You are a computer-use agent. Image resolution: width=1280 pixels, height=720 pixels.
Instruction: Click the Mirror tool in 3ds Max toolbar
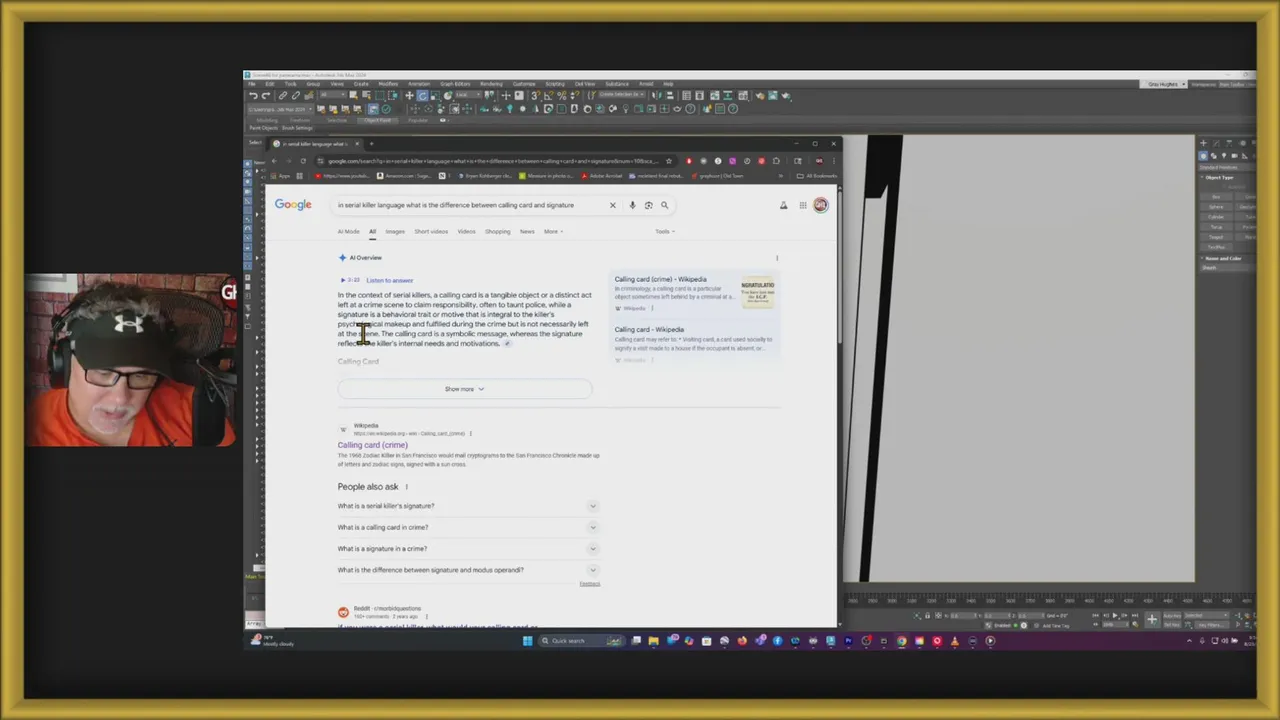[656, 96]
